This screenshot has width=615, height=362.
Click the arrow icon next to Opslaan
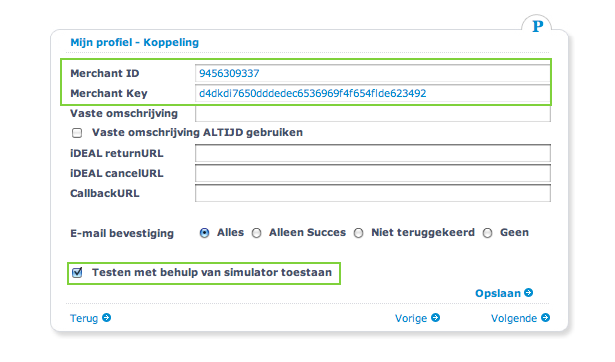click(x=529, y=293)
